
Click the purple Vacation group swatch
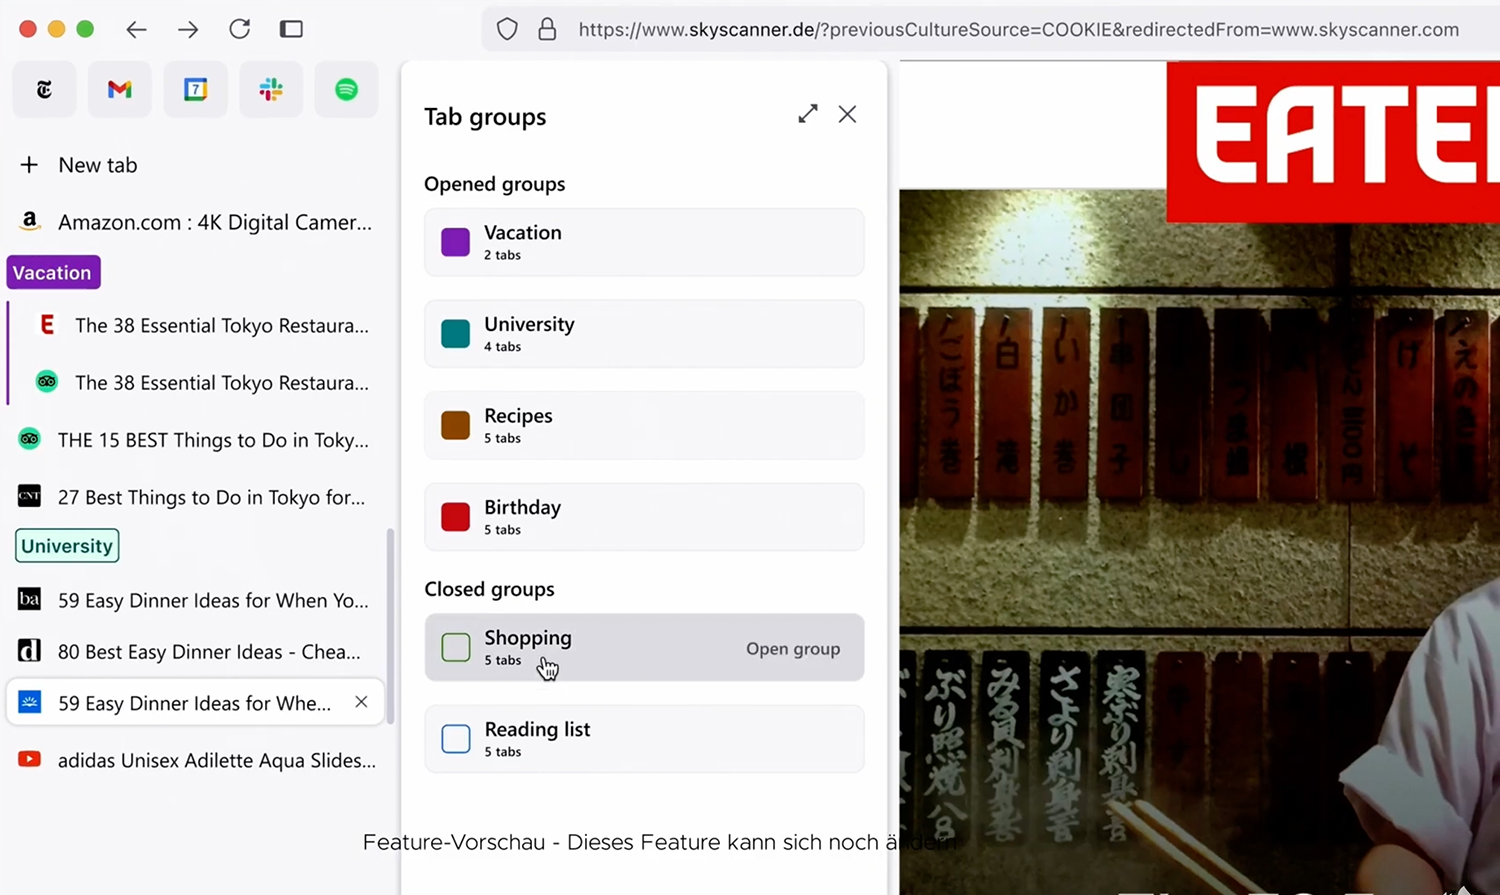pyautogui.click(x=456, y=242)
